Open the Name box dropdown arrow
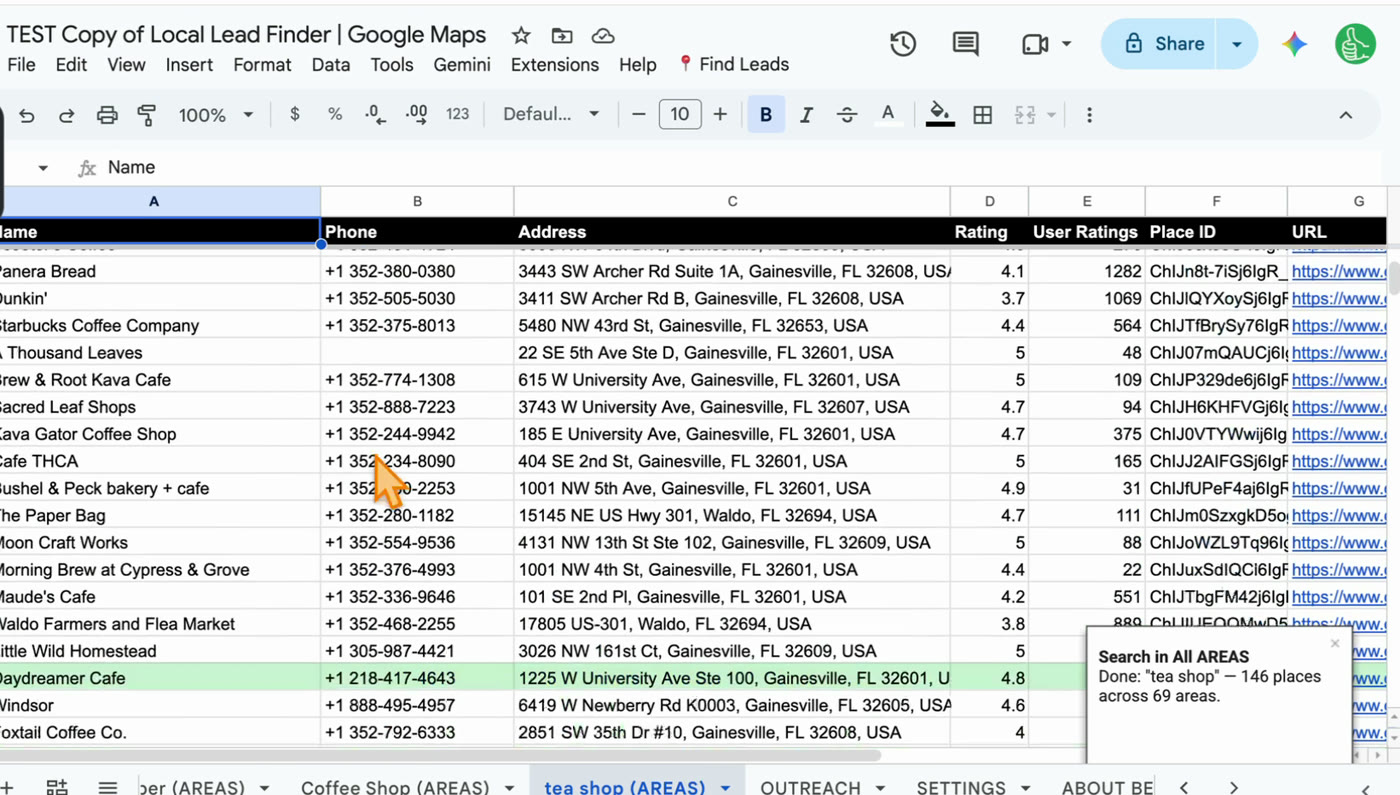1400x795 pixels. tap(43, 168)
